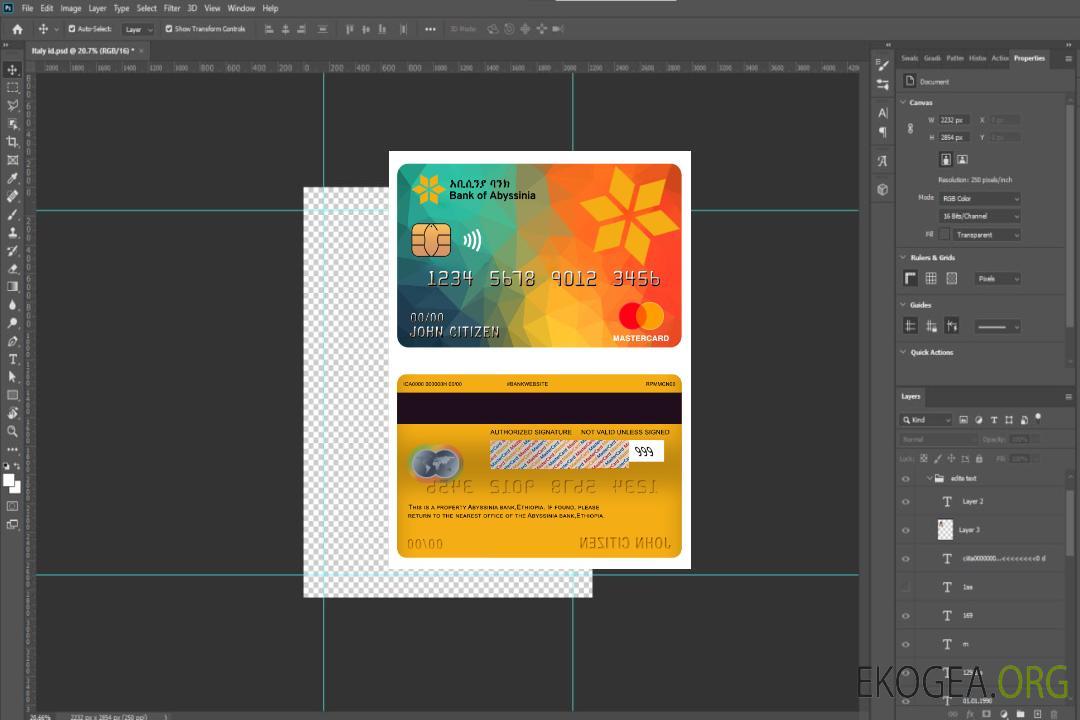Create new layer icon in Layers panel
This screenshot has height=720, width=1080.
[1038, 714]
